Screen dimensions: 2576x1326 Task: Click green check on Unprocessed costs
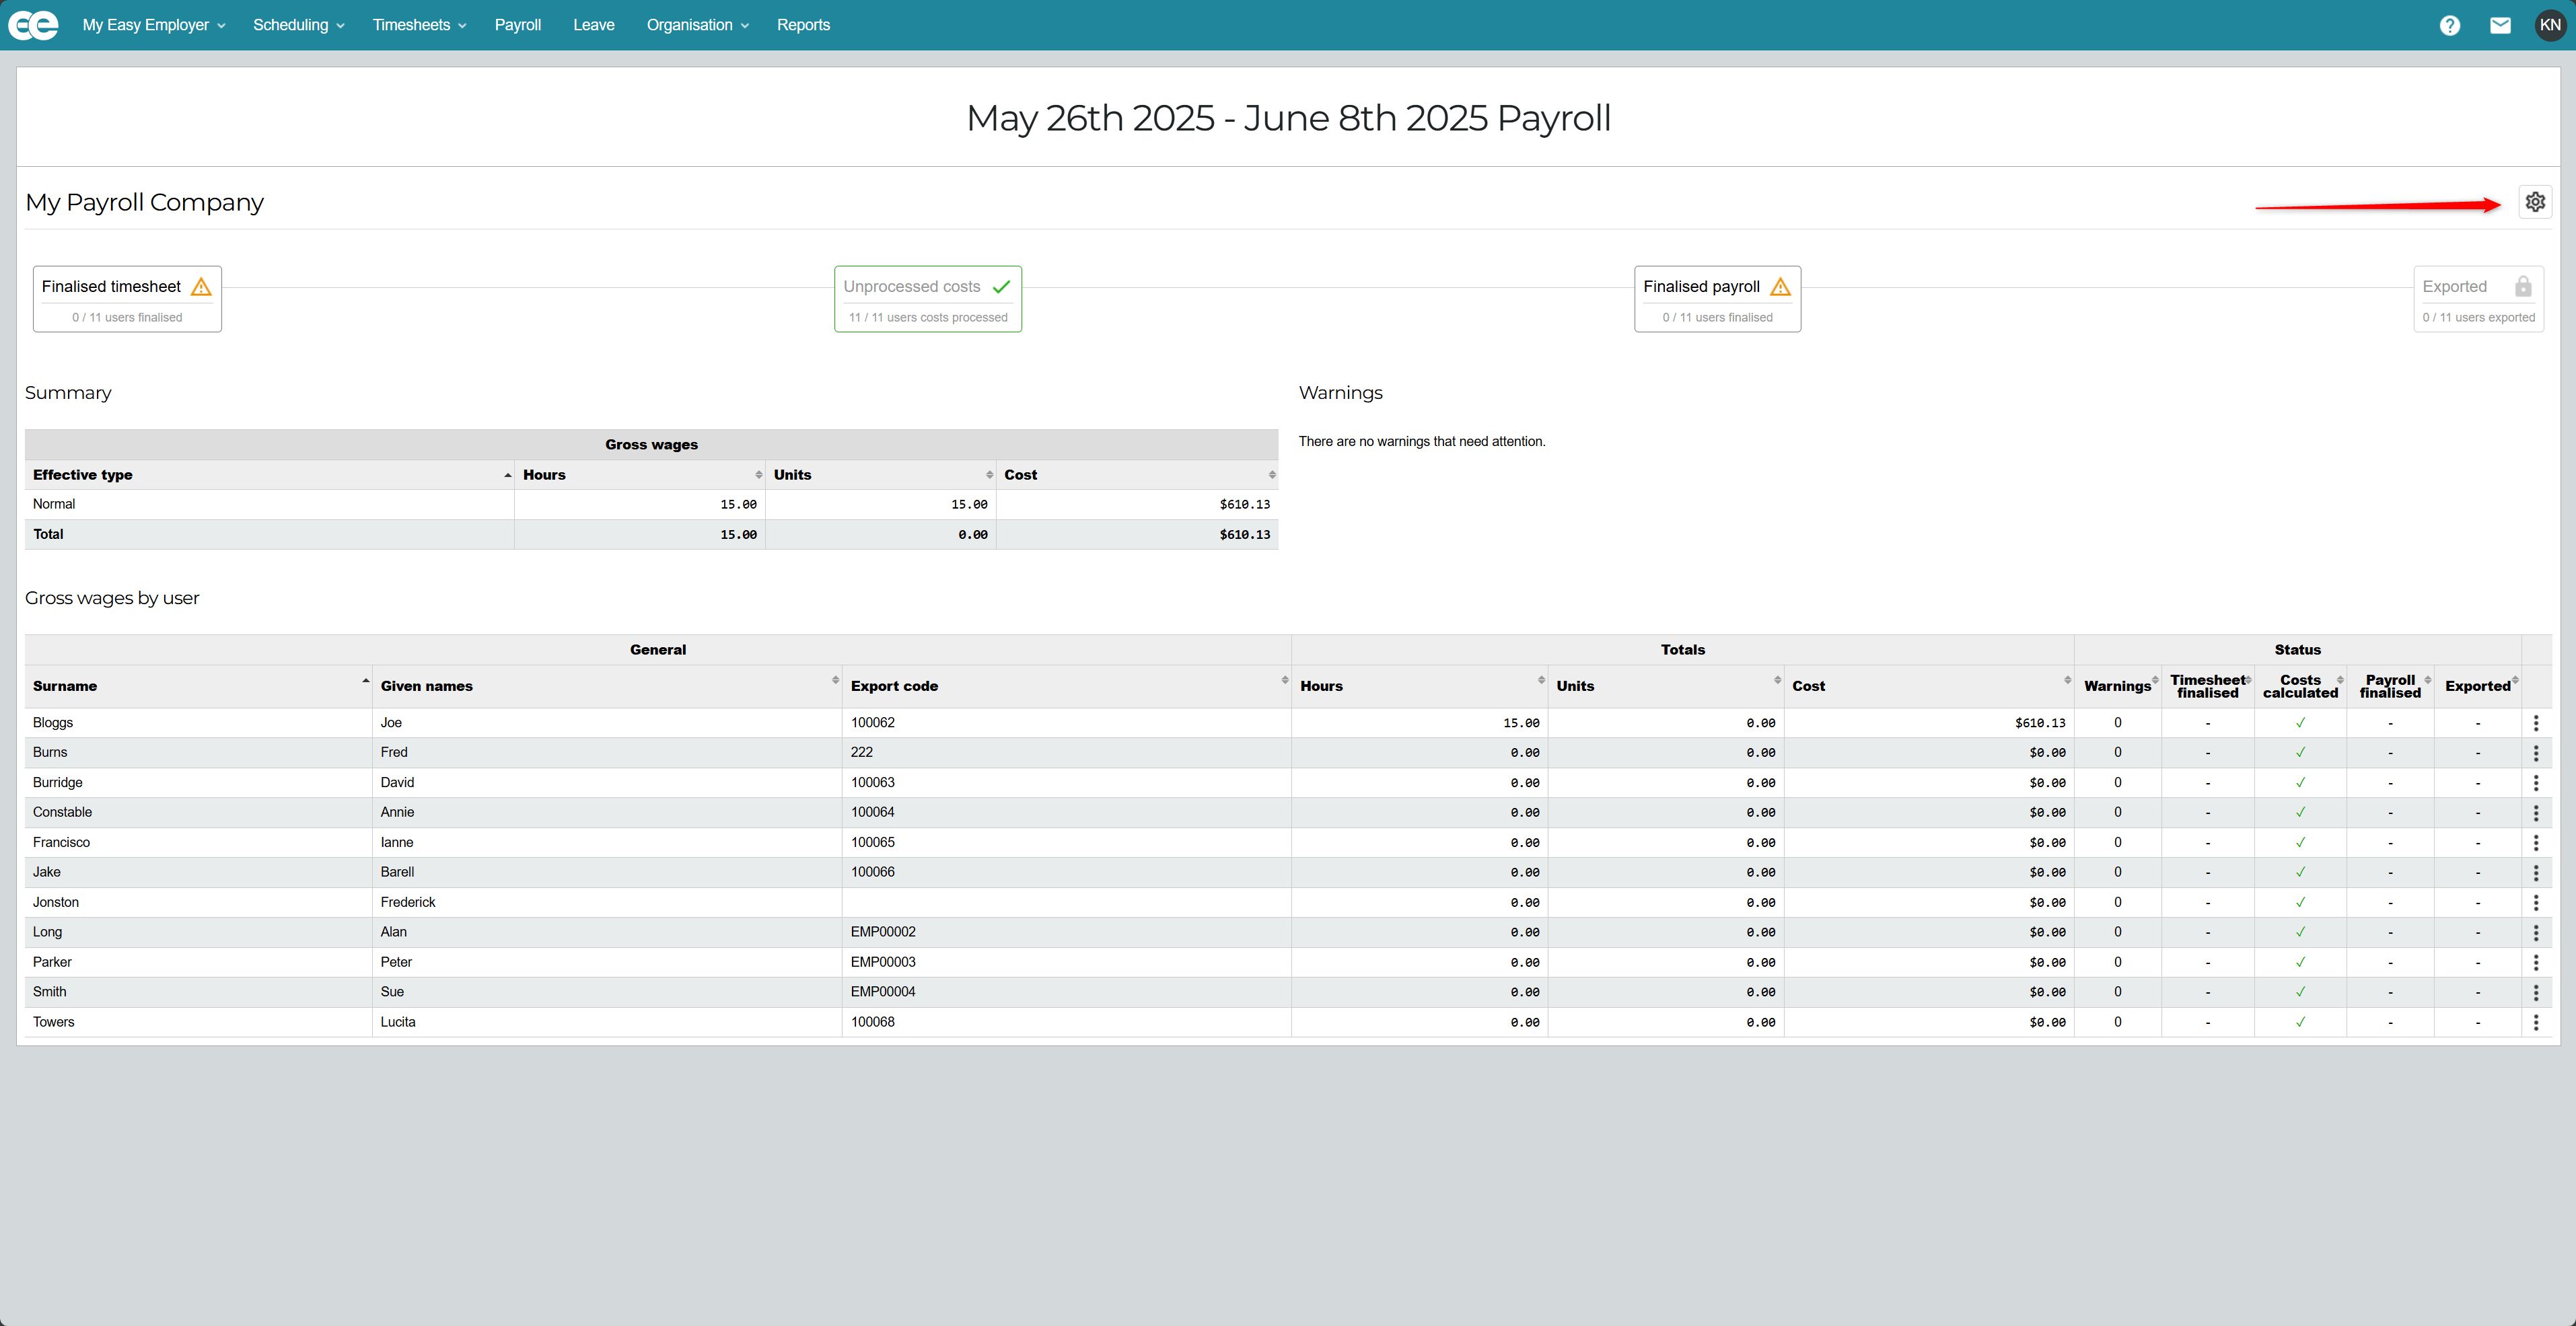tap(1001, 287)
